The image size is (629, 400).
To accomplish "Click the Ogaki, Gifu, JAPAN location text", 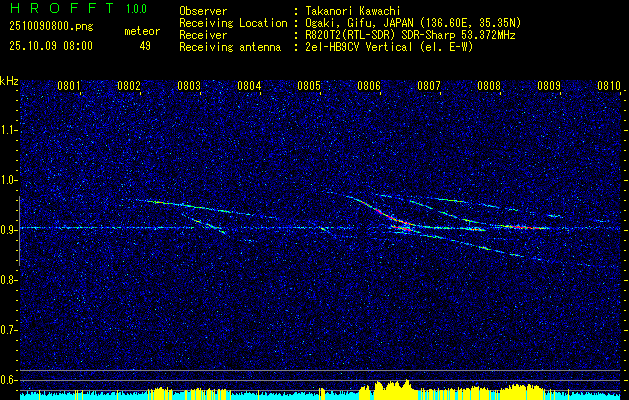I will (x=413, y=23).
